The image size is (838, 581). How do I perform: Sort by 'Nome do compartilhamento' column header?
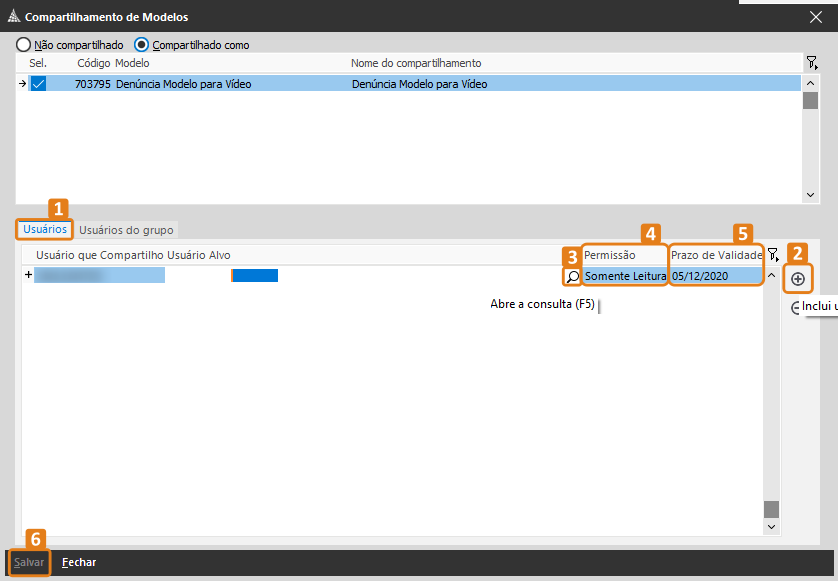click(416, 63)
